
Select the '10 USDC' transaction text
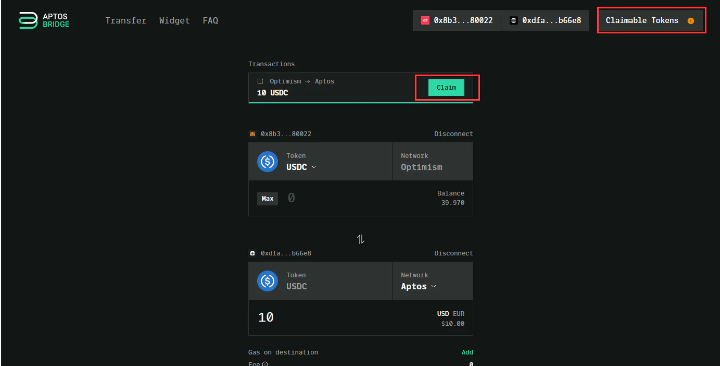(x=273, y=93)
